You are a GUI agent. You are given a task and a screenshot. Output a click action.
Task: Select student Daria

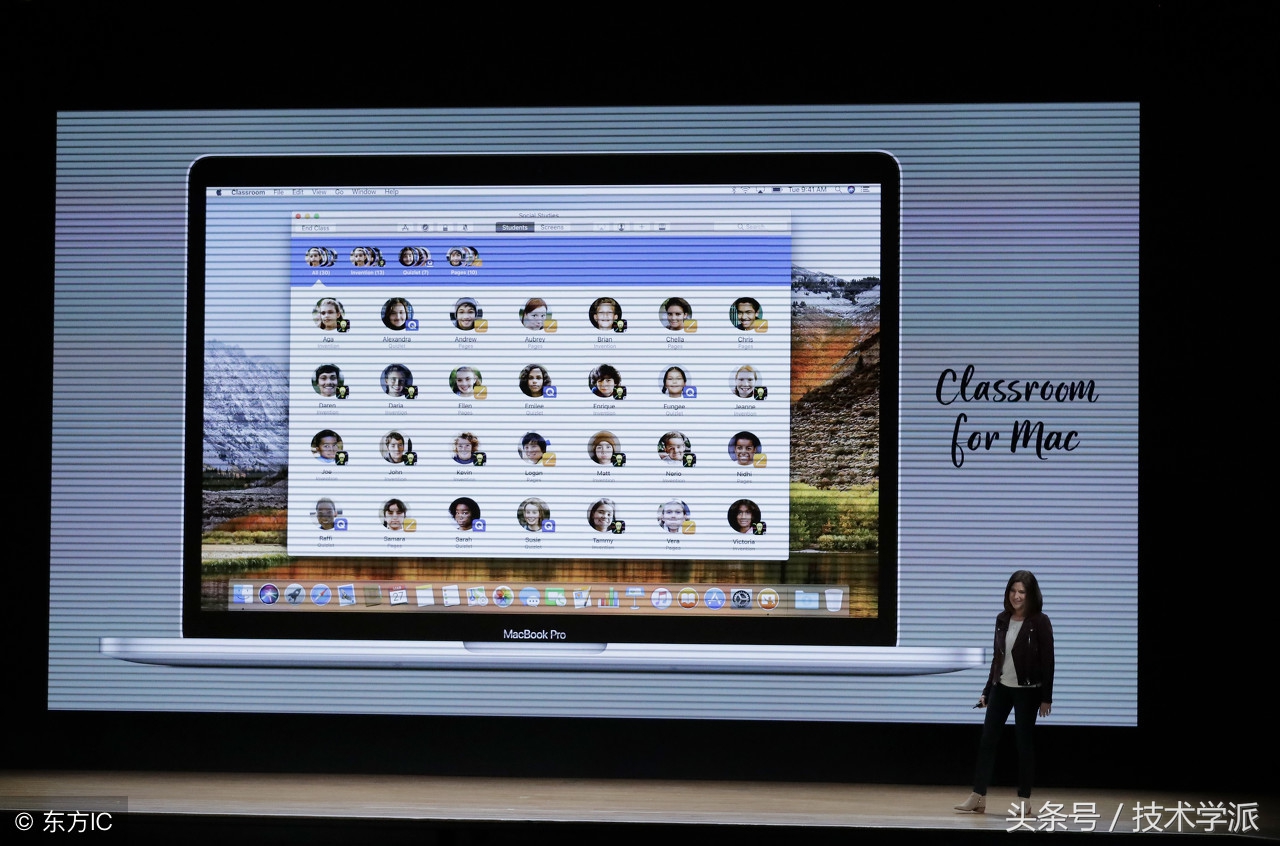[x=396, y=388]
